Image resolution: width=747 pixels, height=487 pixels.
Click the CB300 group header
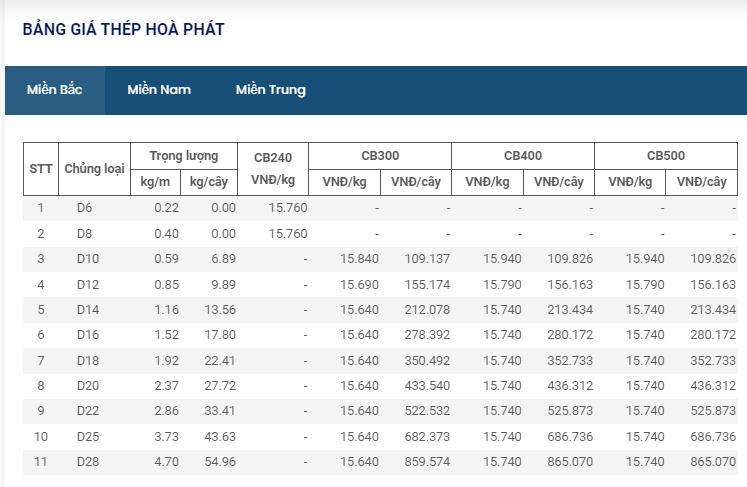380,156
